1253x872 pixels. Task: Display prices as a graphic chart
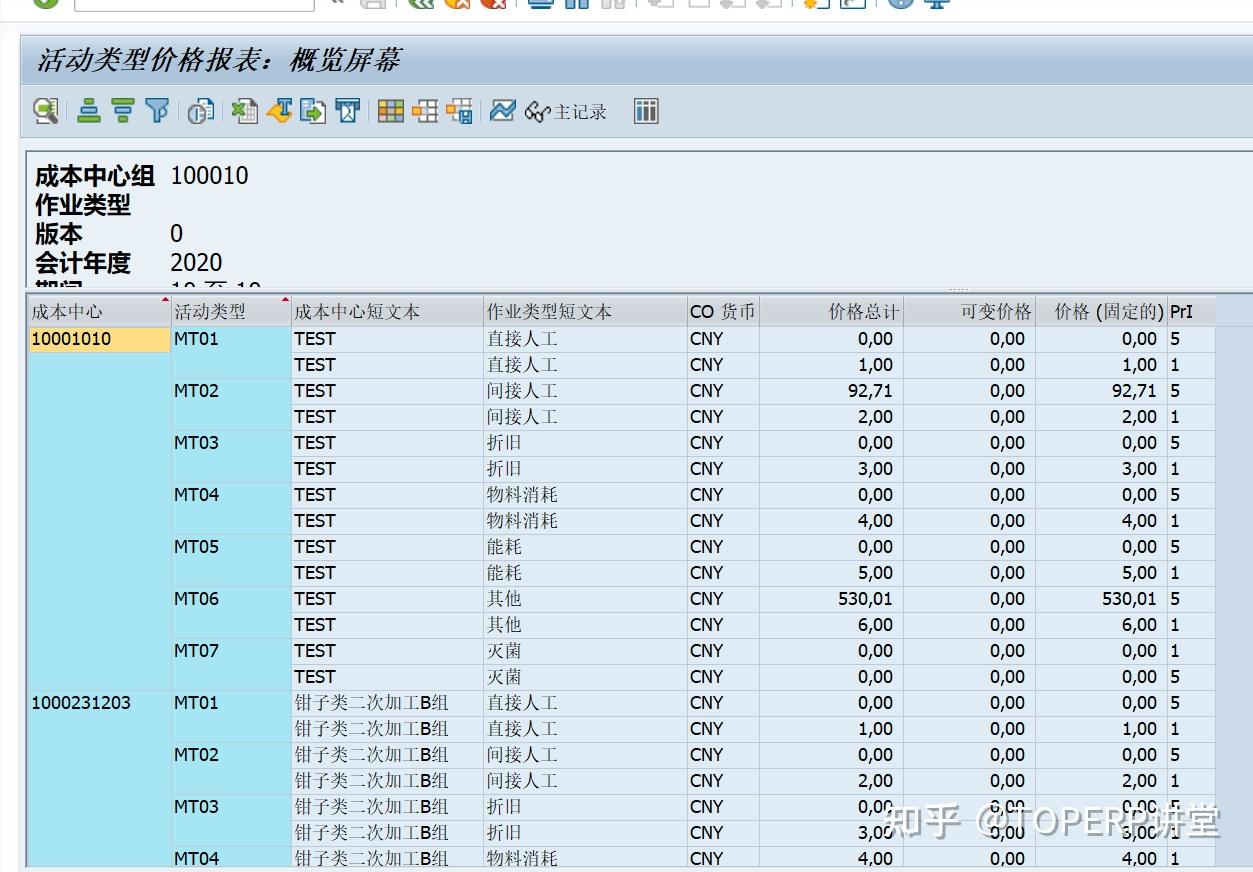pos(500,111)
